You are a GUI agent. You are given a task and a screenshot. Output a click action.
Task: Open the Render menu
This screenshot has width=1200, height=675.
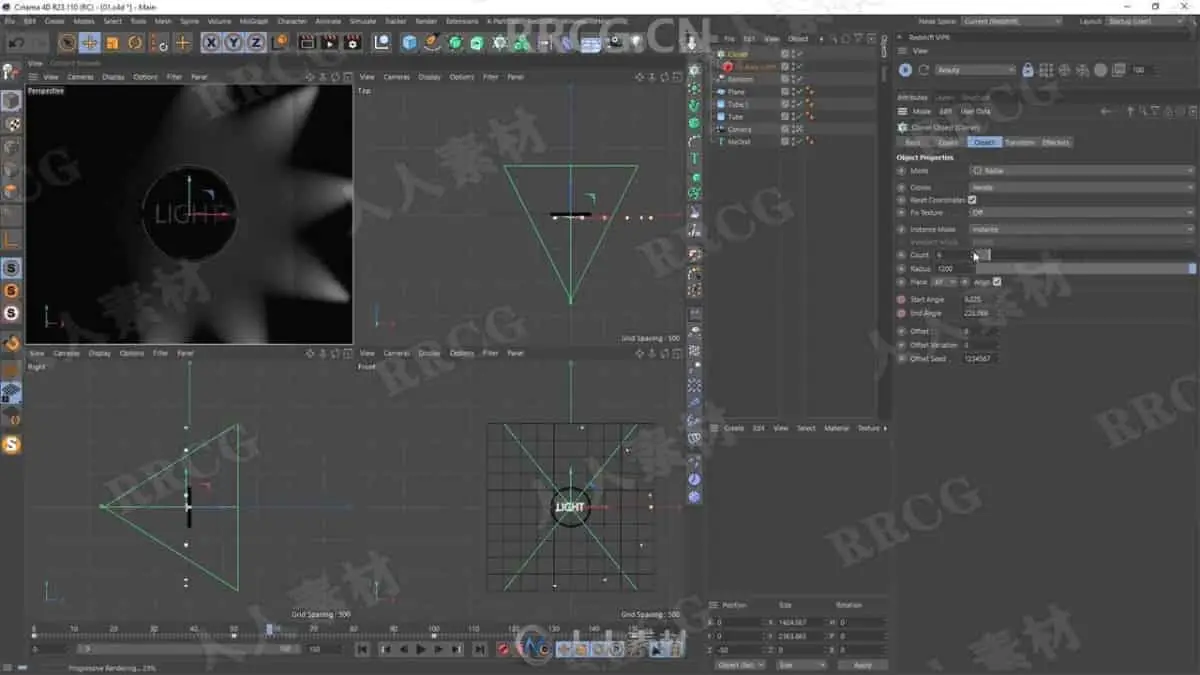(426, 20)
